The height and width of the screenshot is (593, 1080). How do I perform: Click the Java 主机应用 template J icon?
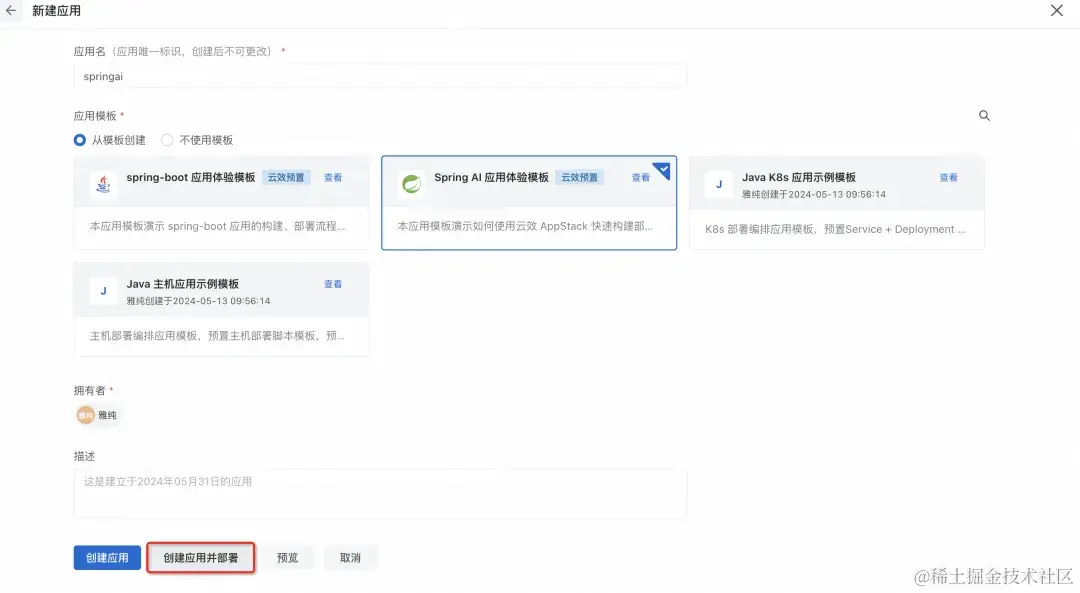coord(103,291)
